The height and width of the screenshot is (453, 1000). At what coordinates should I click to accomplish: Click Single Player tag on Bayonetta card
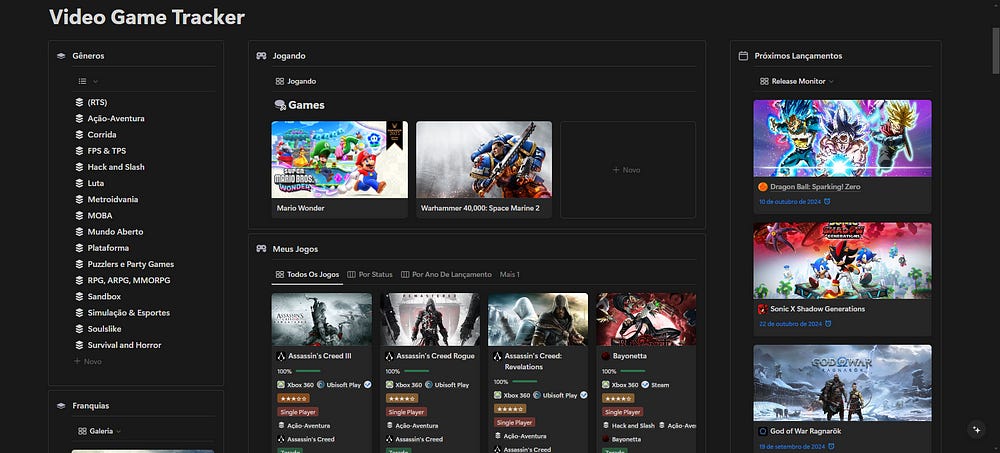click(623, 412)
